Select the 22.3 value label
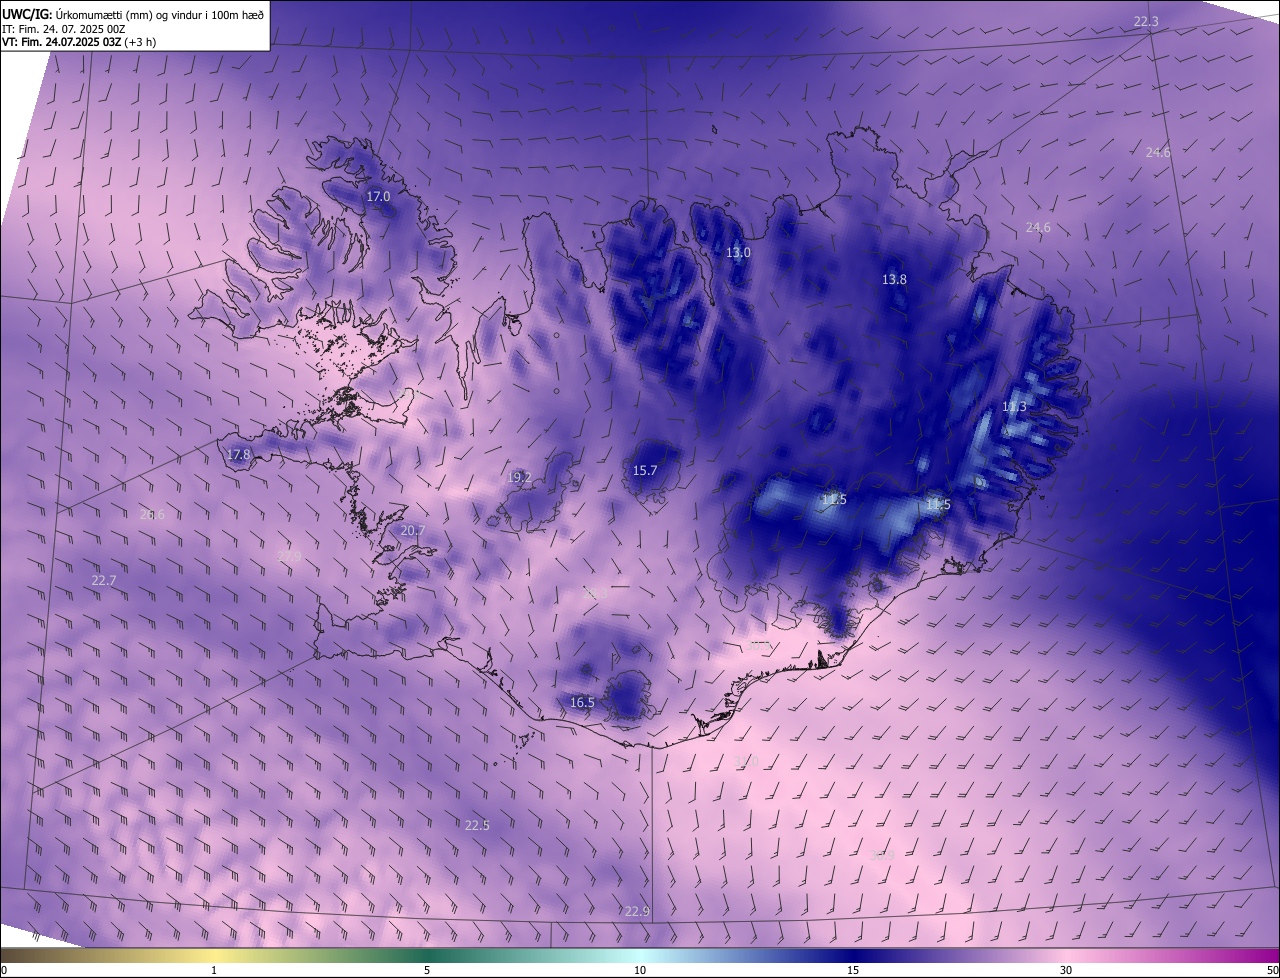The image size is (1280, 978). [1146, 22]
